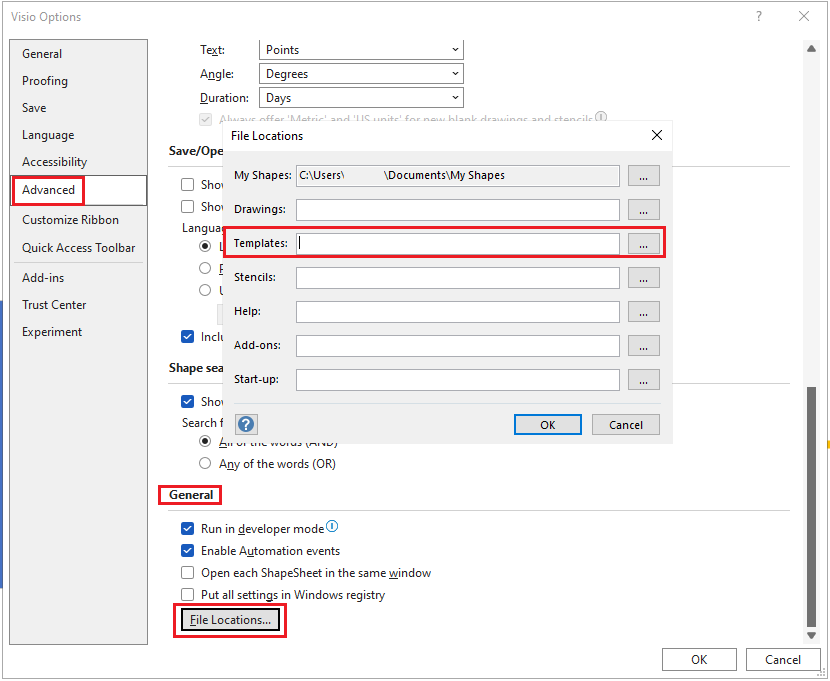Click the options pane vertical scrollbar thumb
This screenshot has width=830, height=681.
coord(811,506)
